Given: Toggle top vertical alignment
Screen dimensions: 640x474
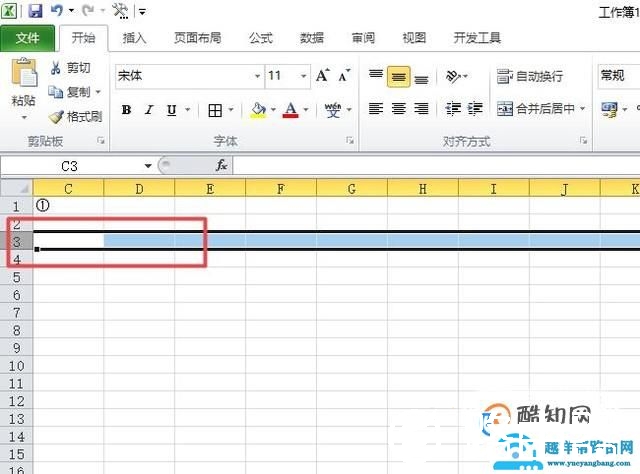Looking at the screenshot, I should tap(376, 76).
